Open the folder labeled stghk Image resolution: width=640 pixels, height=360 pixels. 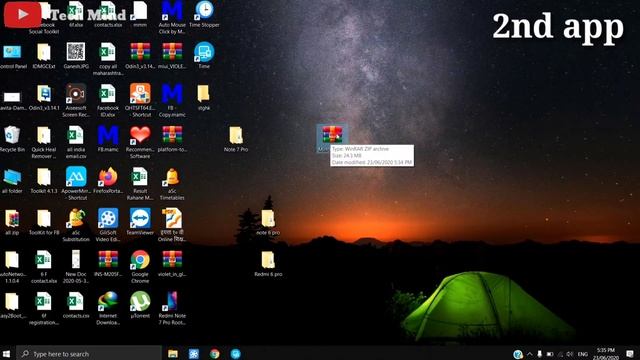click(x=204, y=98)
